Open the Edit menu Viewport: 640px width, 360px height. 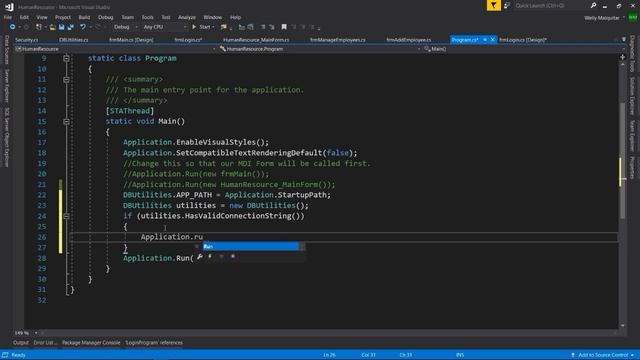pos(24,17)
